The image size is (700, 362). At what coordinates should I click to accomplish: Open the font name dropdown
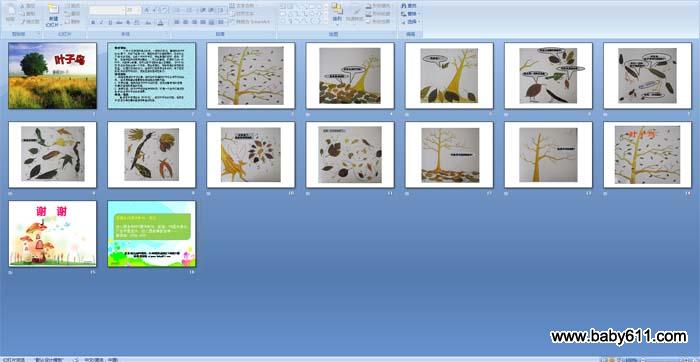pos(107,9)
